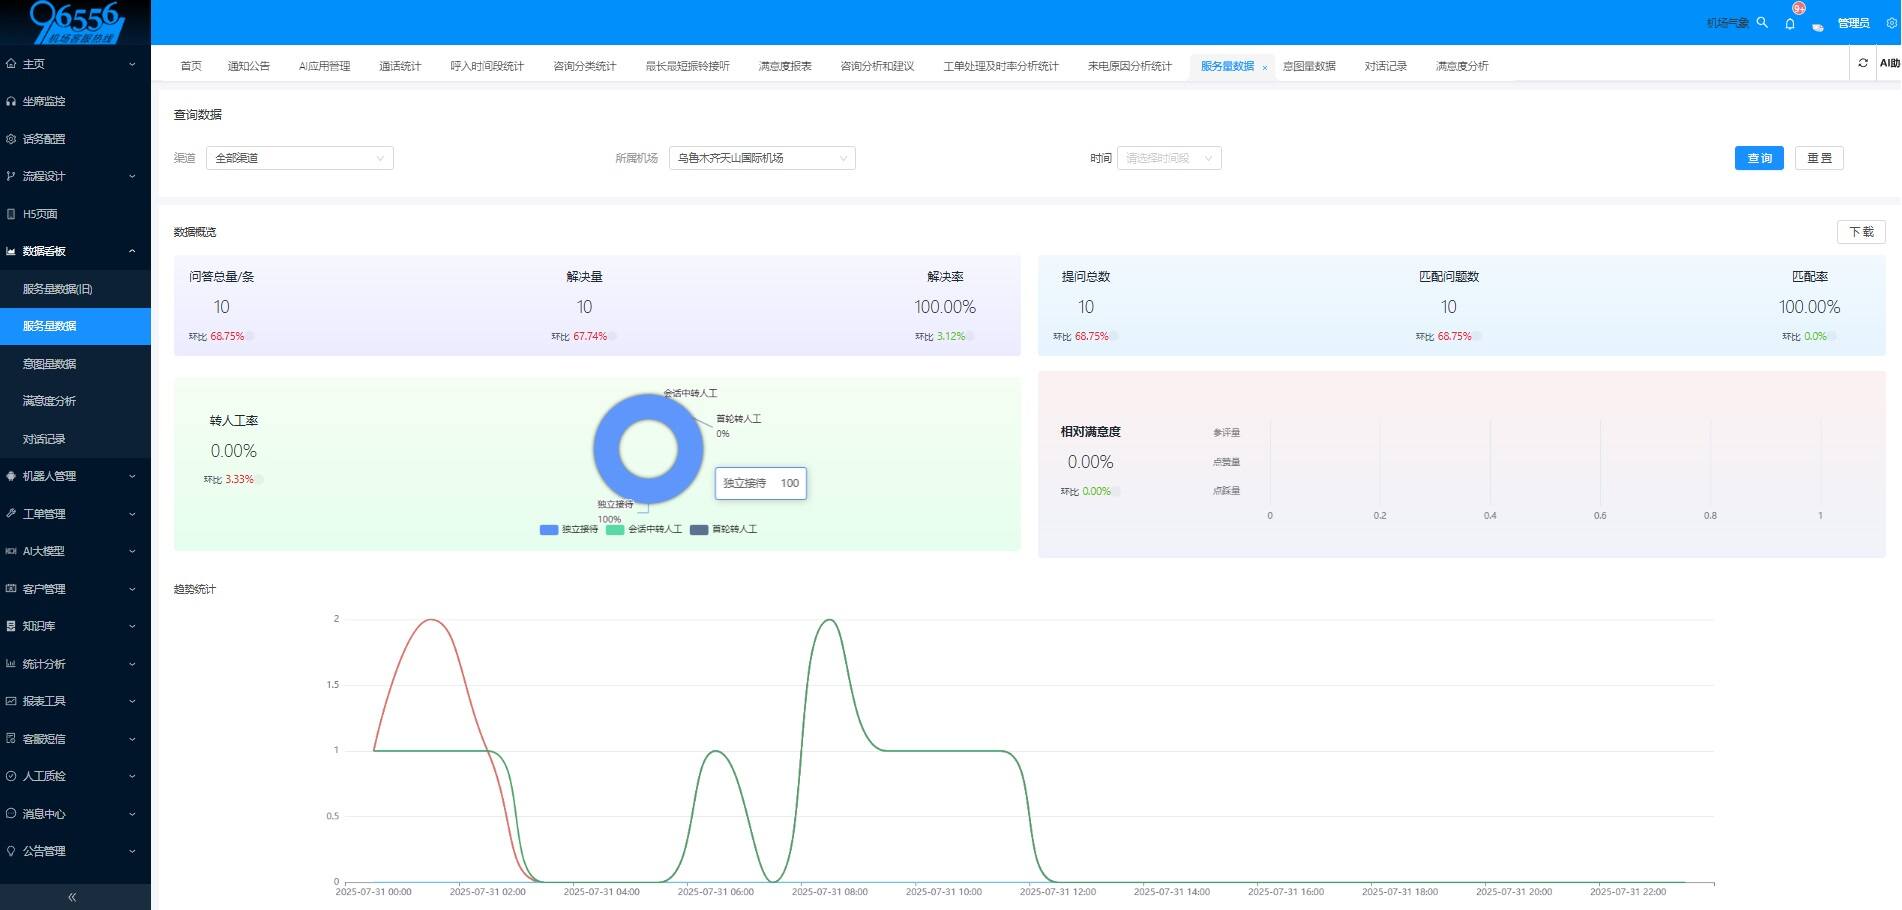The height and width of the screenshot is (910, 1902).
Task: Open the 所属机场 airport dropdown
Action: [x=761, y=158]
